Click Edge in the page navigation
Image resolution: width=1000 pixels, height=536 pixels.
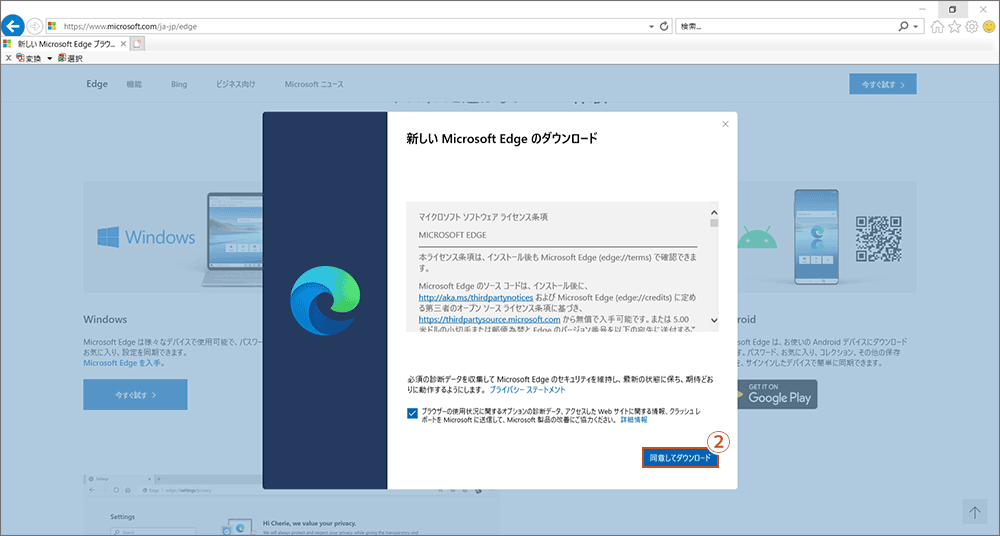[x=97, y=84]
